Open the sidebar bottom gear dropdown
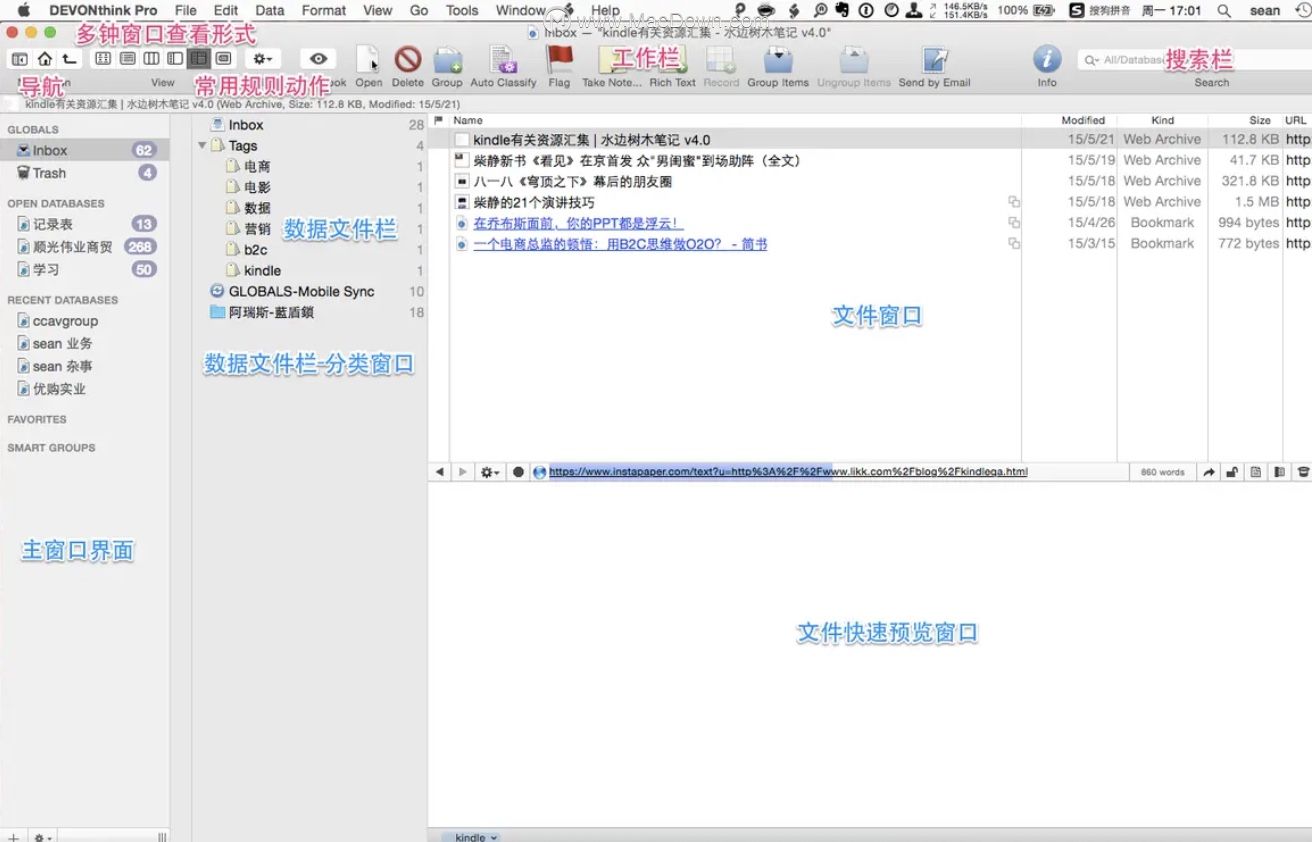This screenshot has height=842, width=1312. [x=43, y=836]
